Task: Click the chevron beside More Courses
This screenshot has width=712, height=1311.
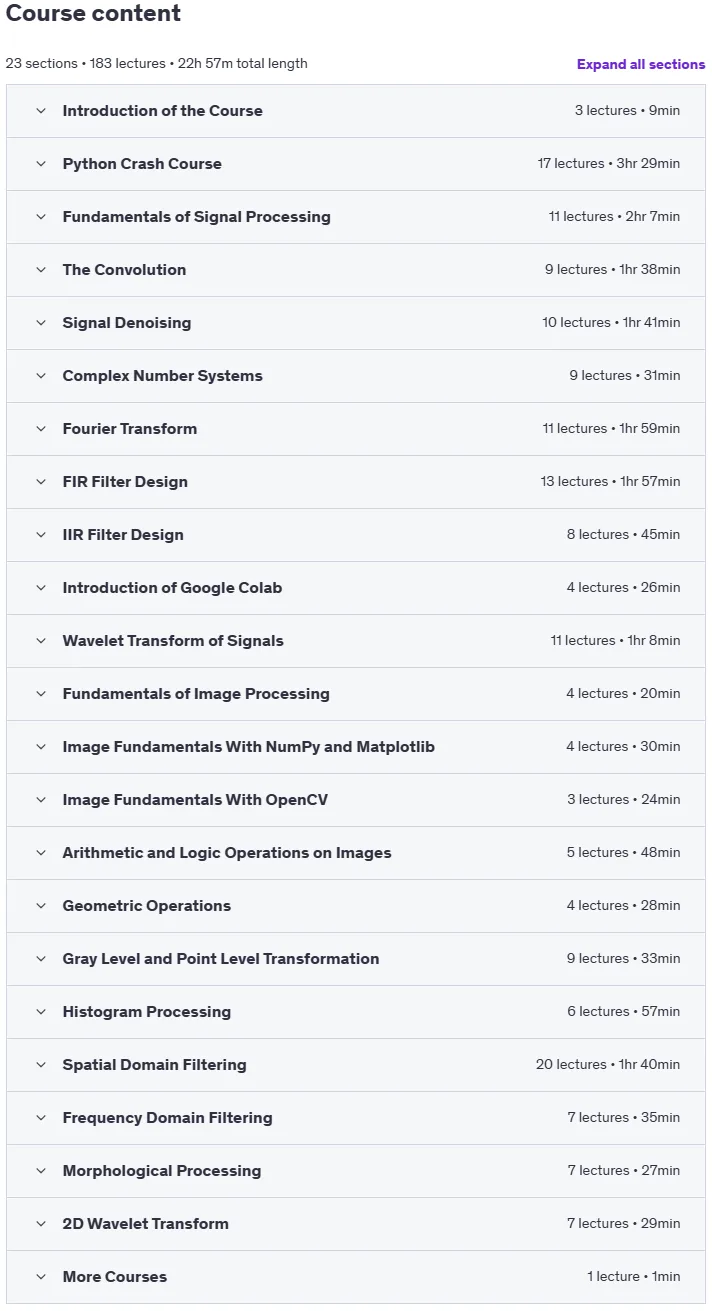Action: click(41, 1277)
